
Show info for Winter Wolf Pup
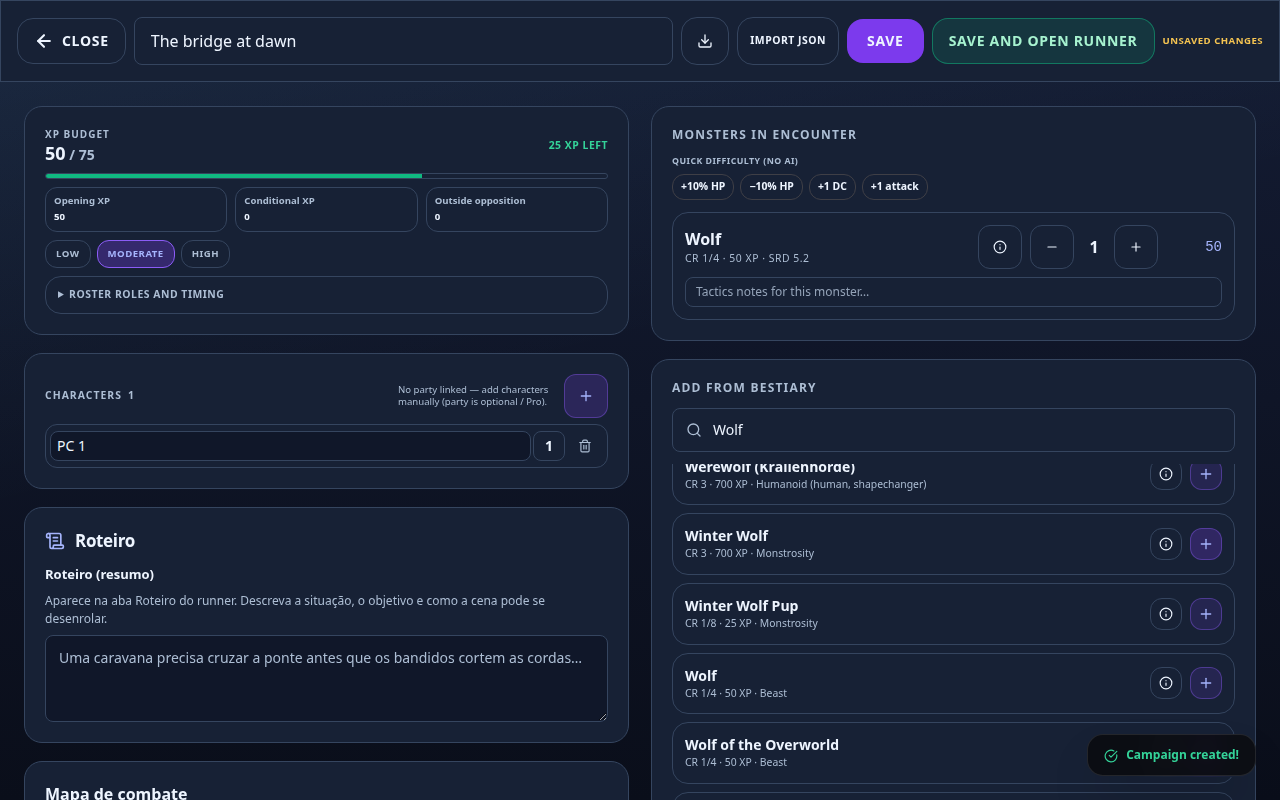(1166, 614)
